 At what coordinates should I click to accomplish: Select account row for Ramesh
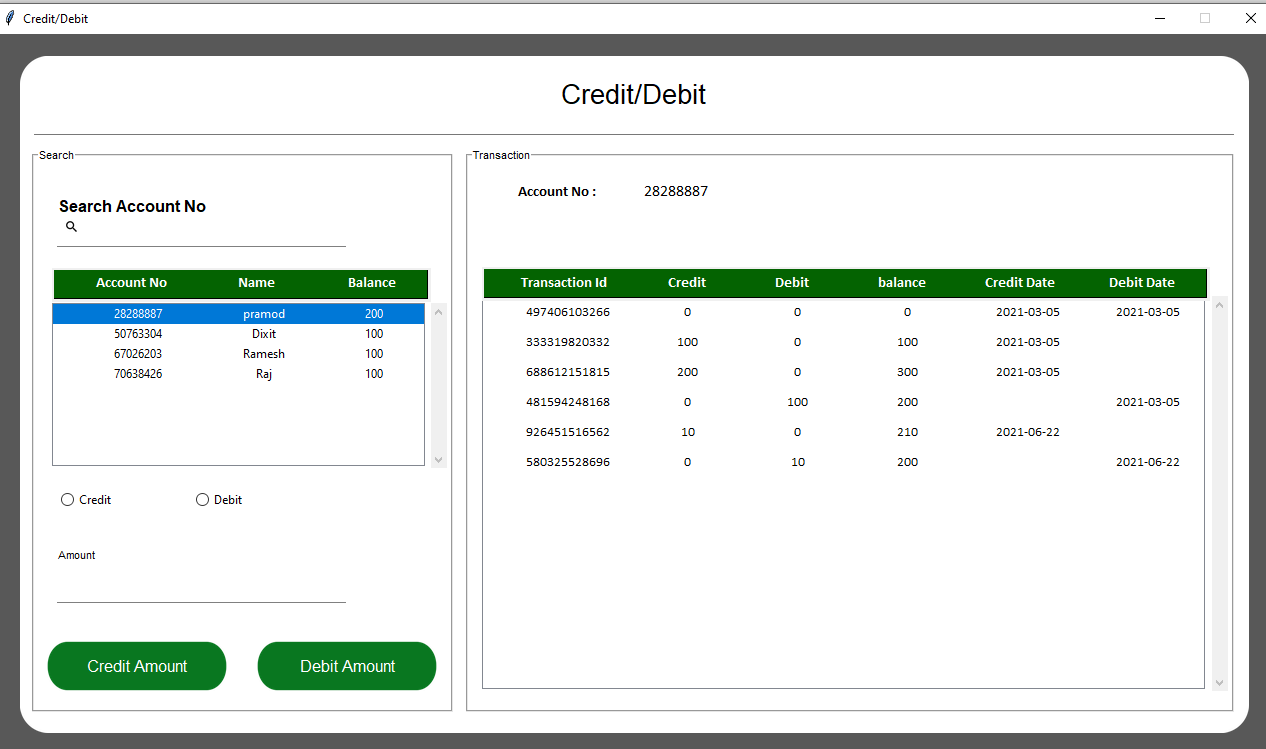click(x=239, y=354)
